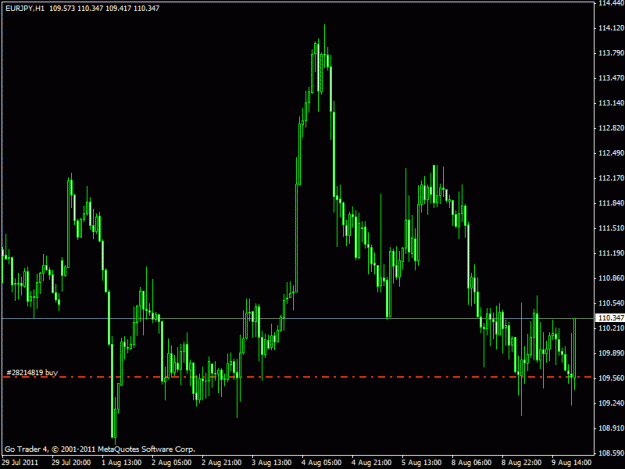
Task: Click the white current-price horizontal line
Action: click(x=298, y=318)
